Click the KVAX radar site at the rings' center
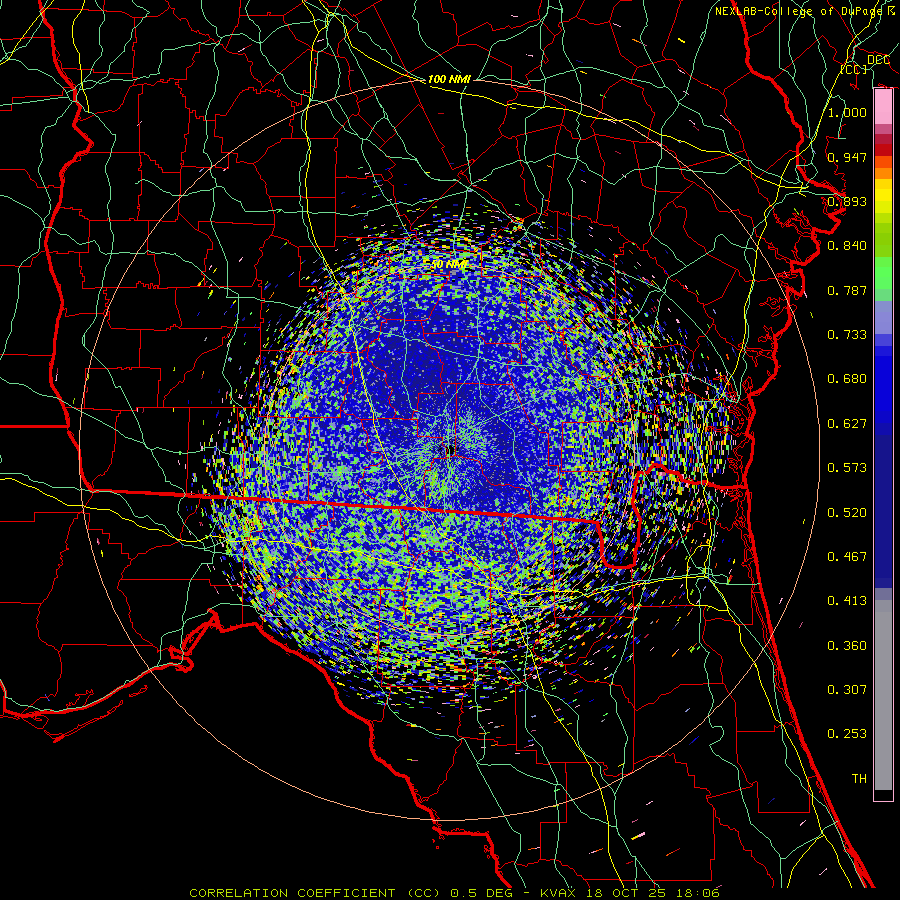 [x=448, y=451]
